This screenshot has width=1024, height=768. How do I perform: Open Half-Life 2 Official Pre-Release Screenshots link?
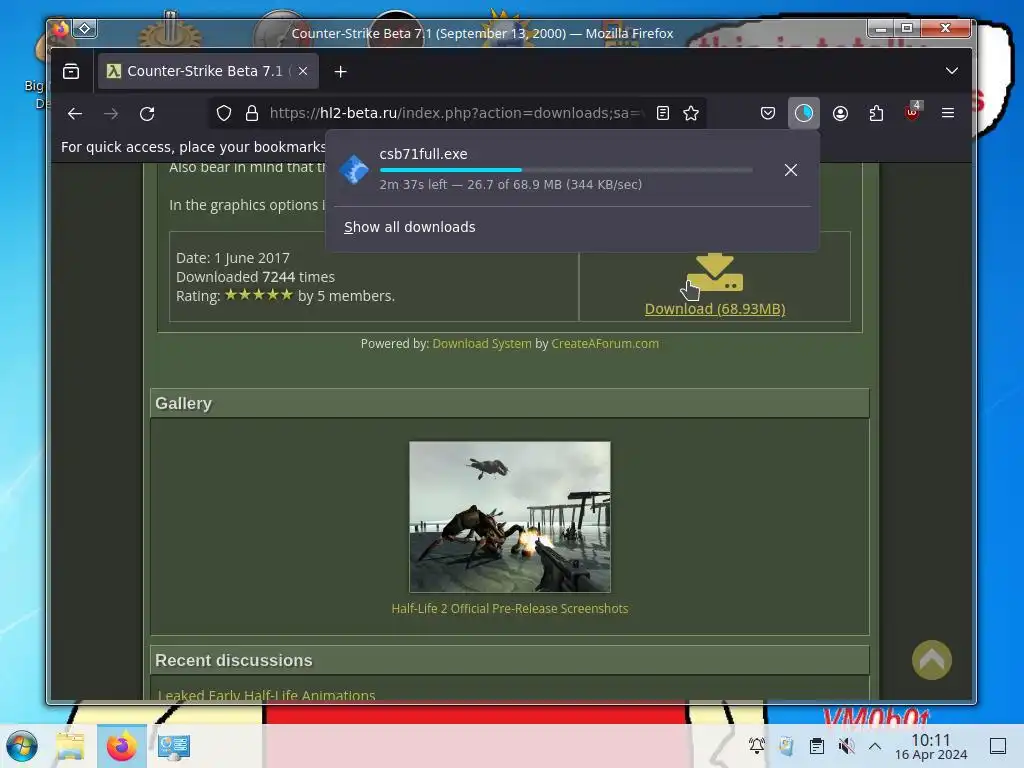(510, 609)
